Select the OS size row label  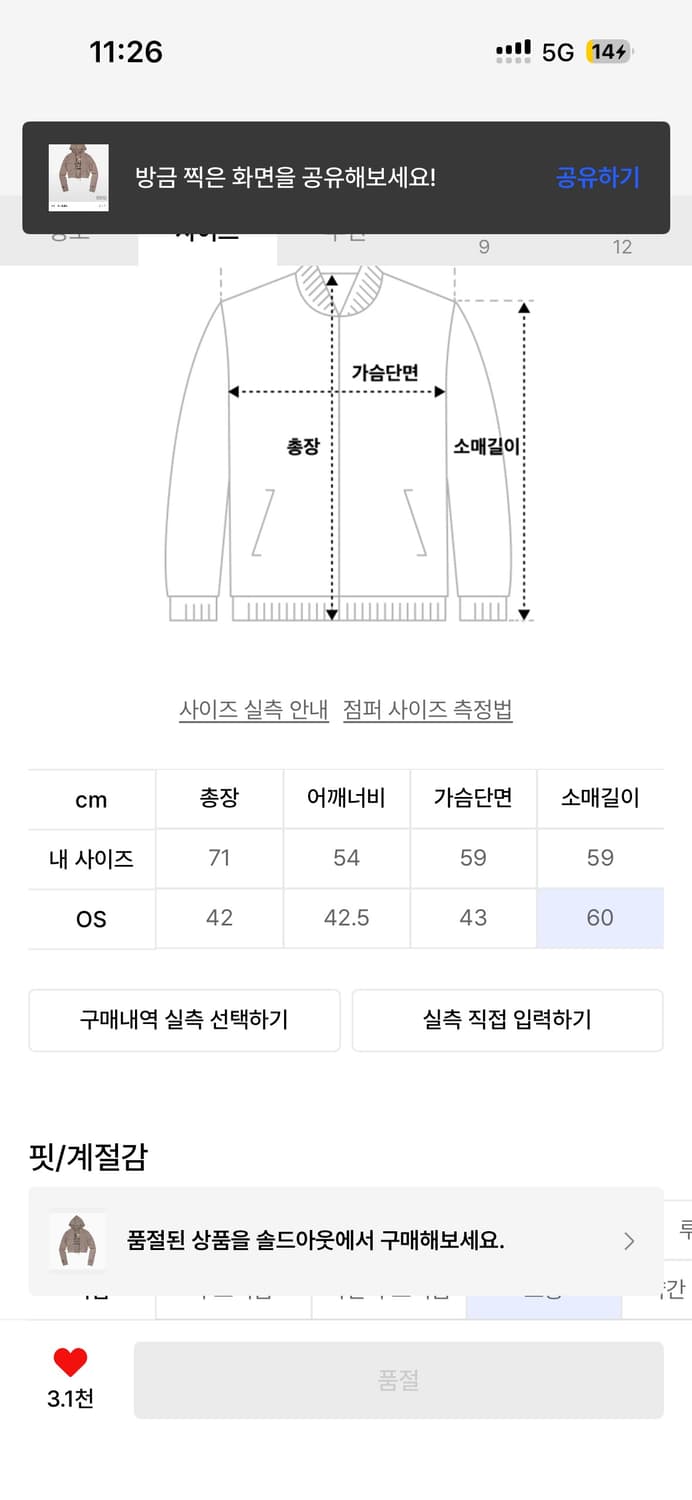coord(91,919)
